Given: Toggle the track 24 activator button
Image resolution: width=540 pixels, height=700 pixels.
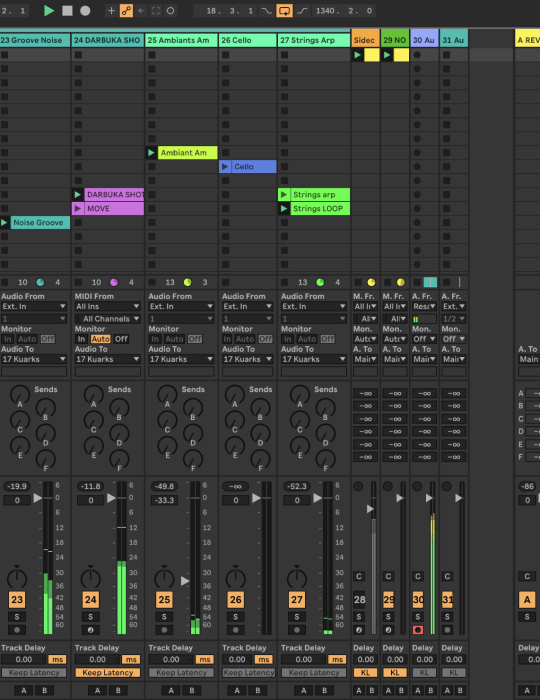Looking at the screenshot, I should 91,600.
